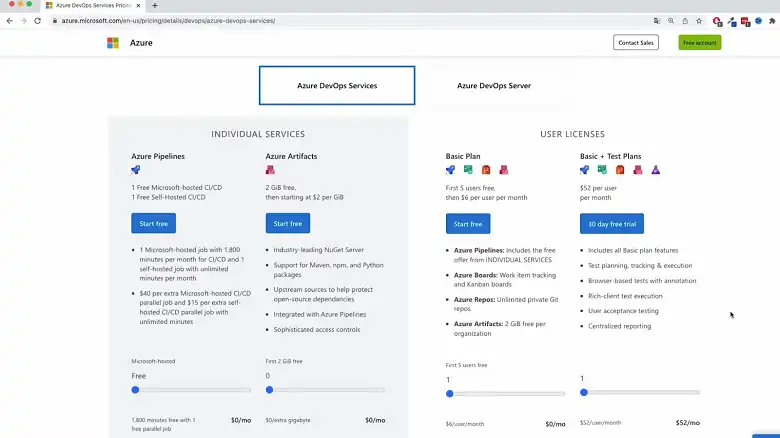Click the browser forward arrow
The image size is (780, 438).
tap(23, 21)
